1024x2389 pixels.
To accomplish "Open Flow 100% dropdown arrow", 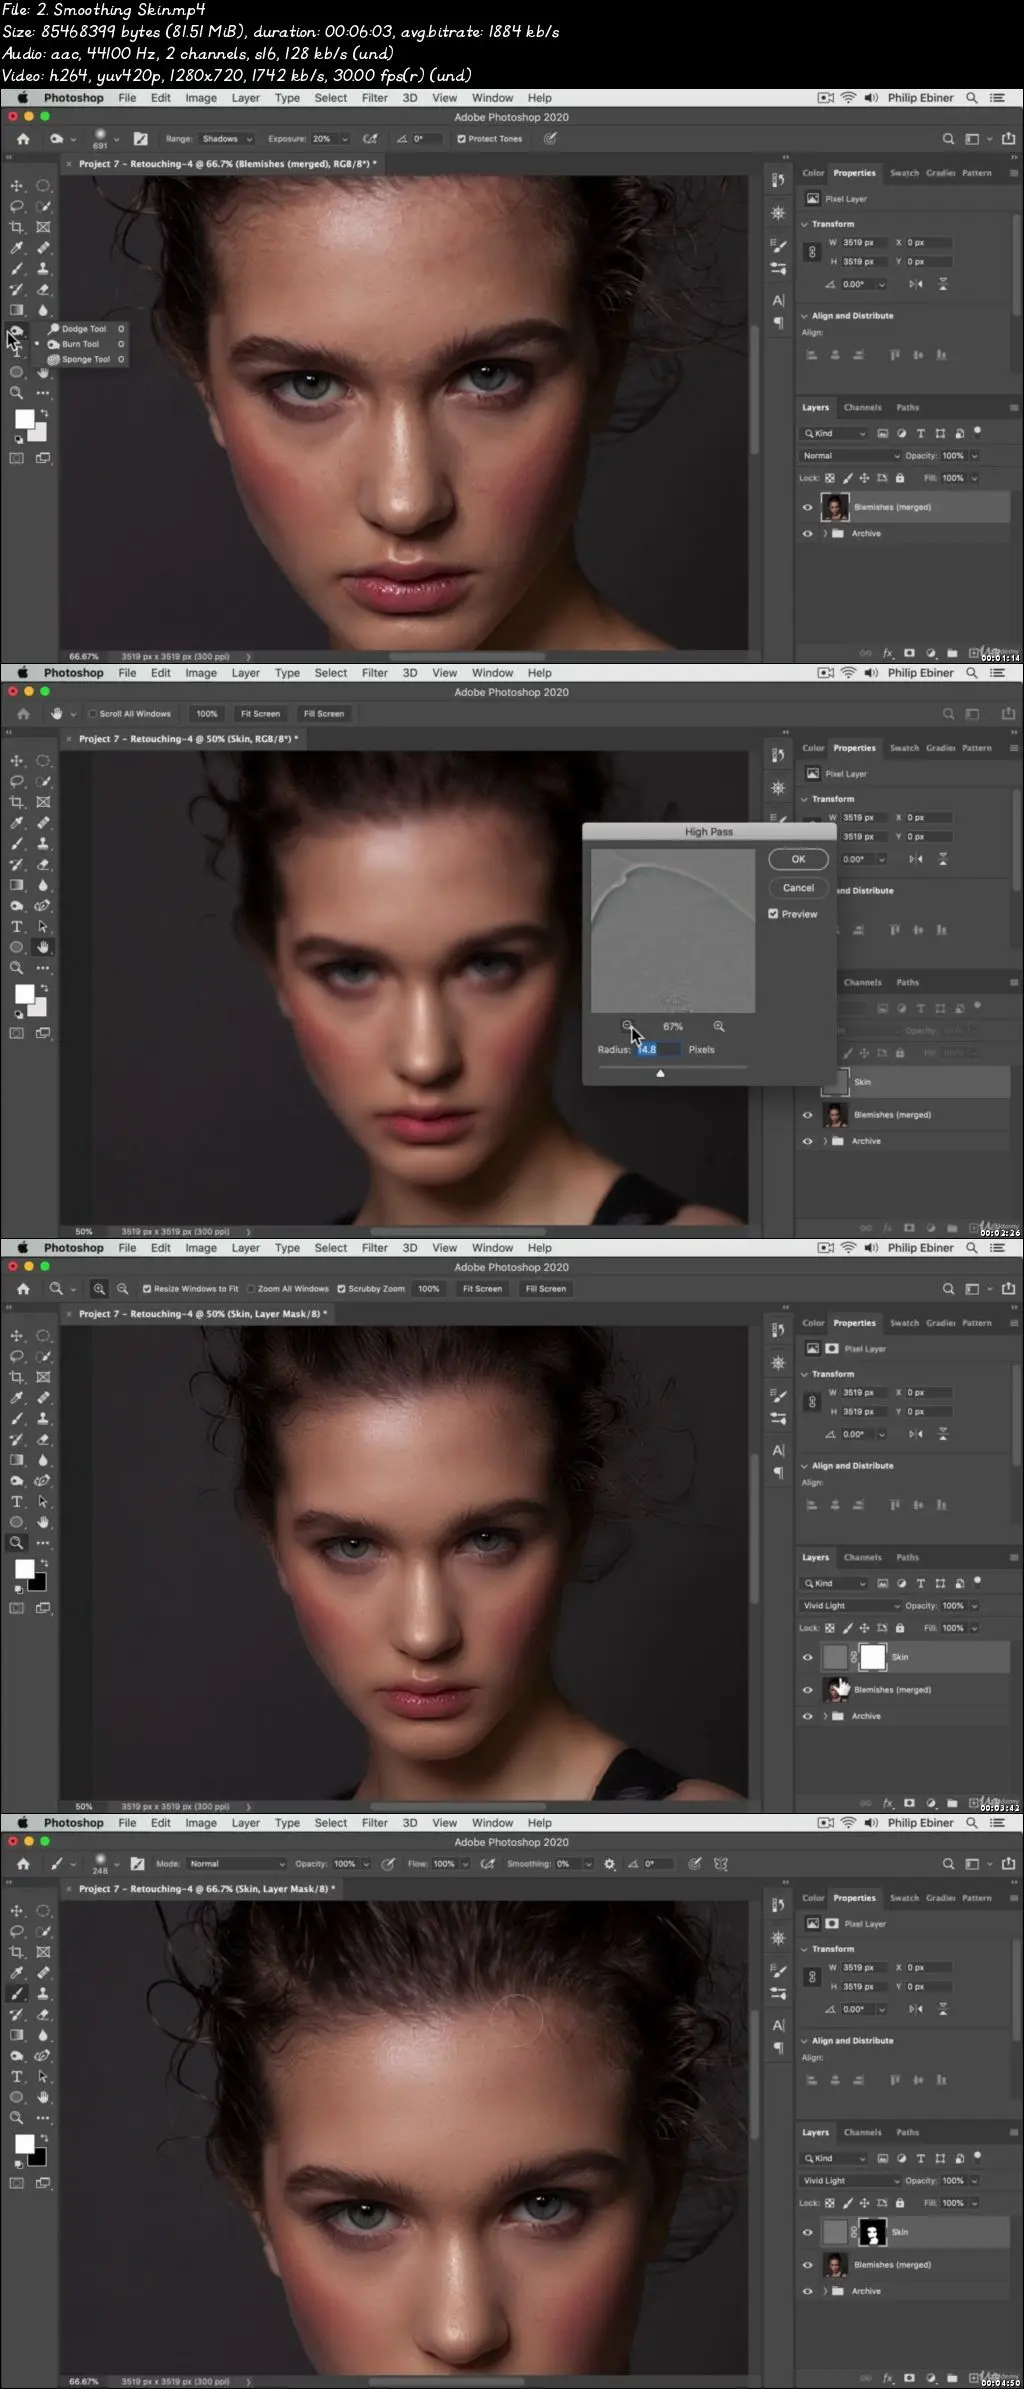I will tap(465, 1864).
